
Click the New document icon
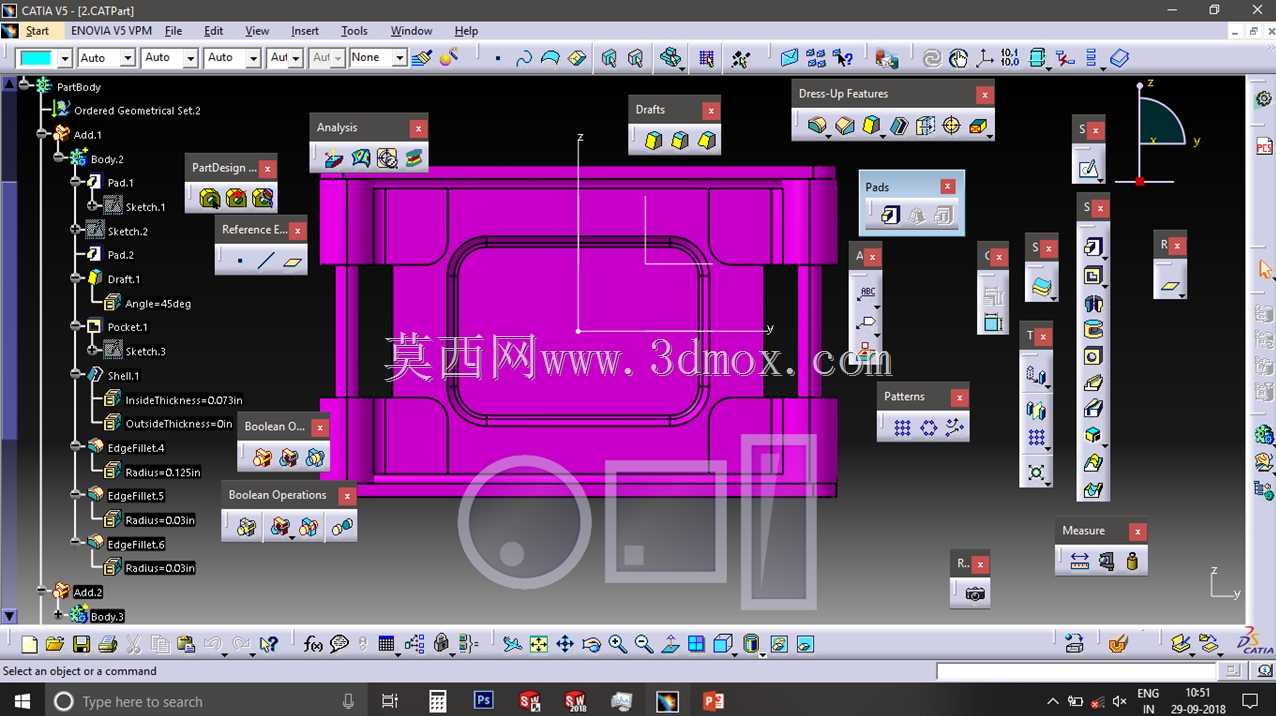click(29, 644)
